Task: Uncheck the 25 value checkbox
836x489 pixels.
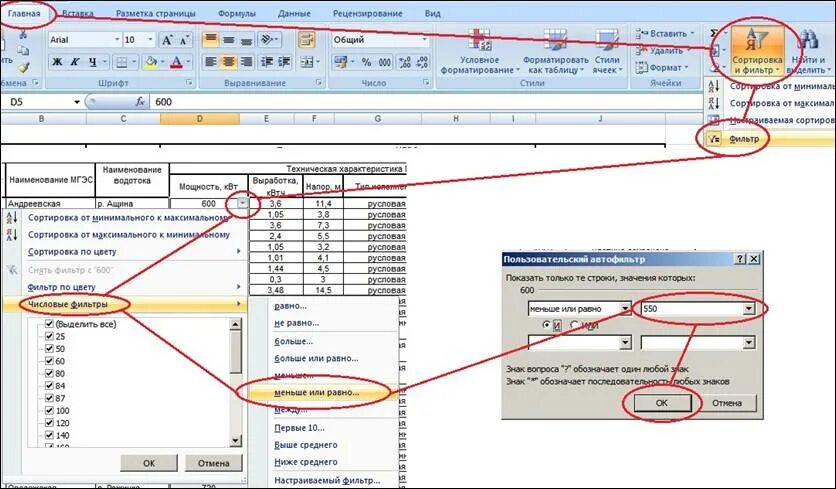Action: tap(50, 336)
